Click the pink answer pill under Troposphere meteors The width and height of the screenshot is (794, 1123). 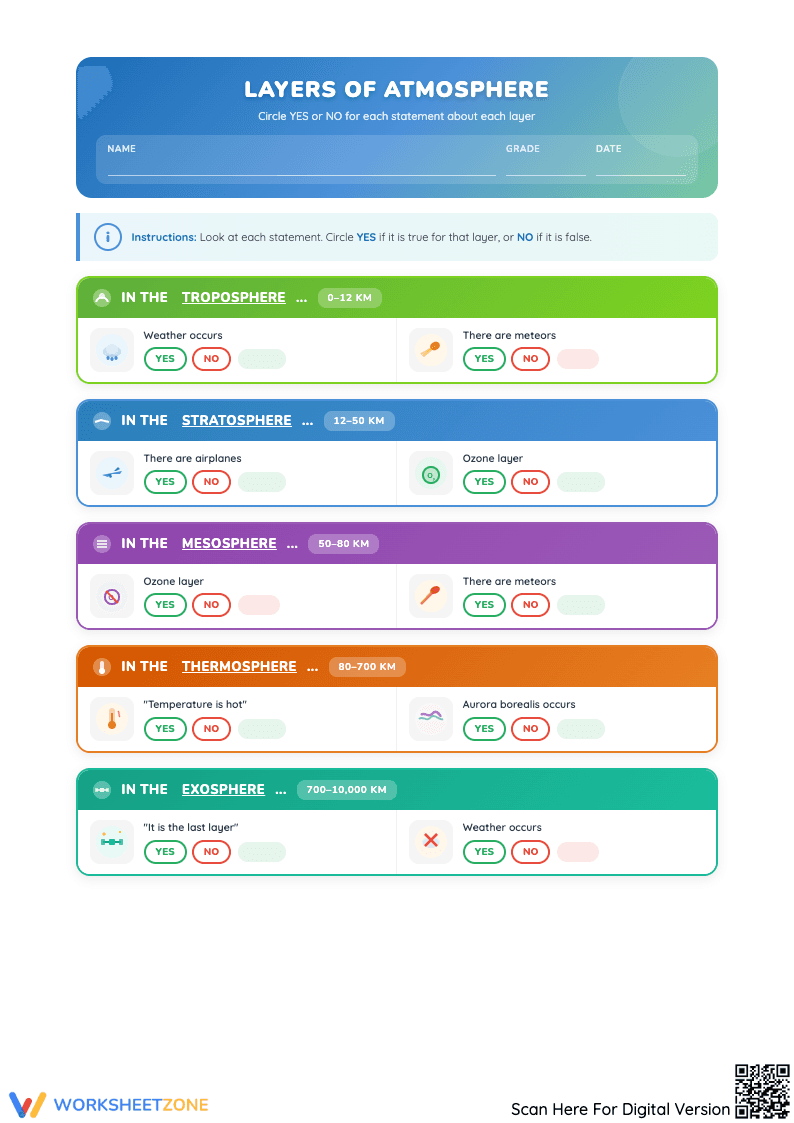(578, 359)
